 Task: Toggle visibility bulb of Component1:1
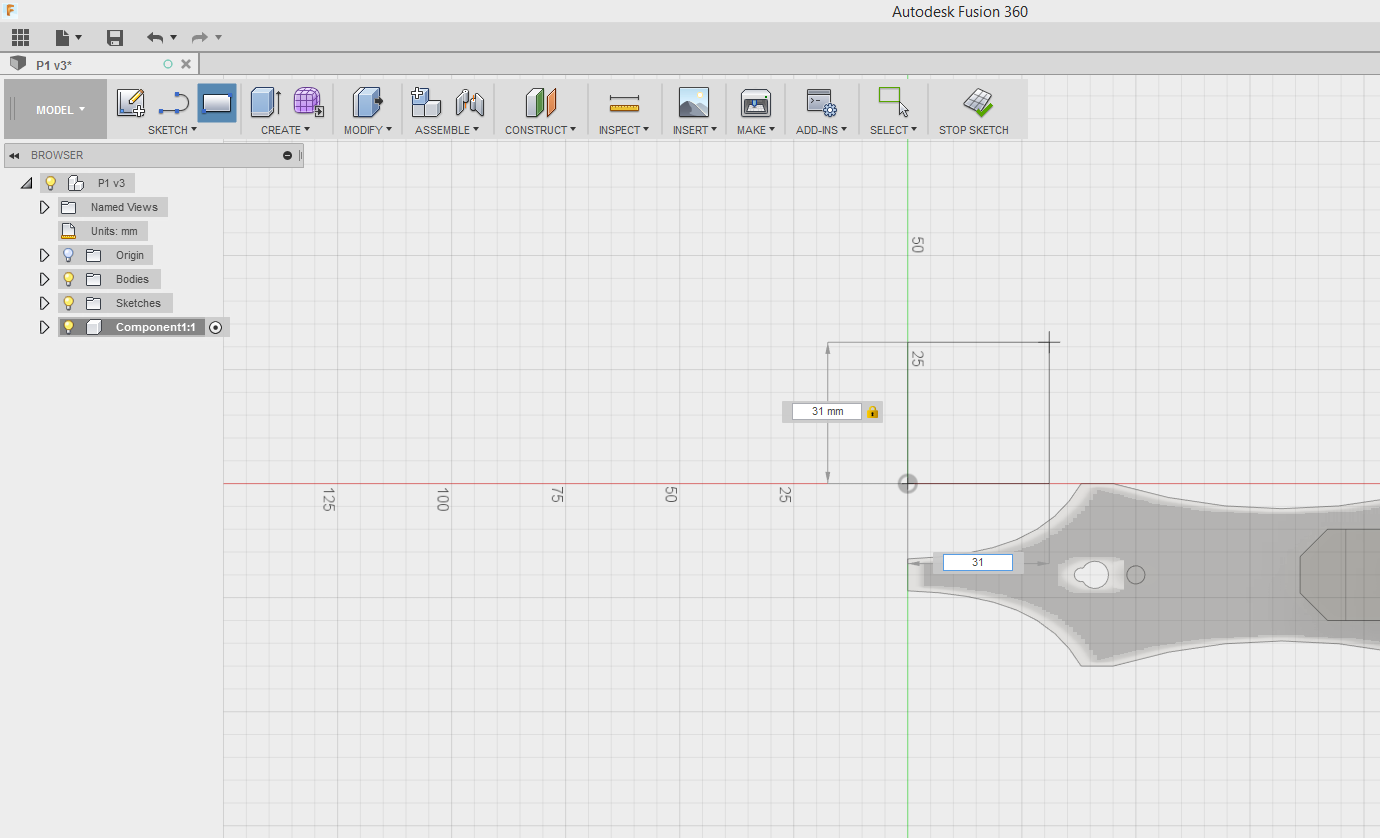pos(69,327)
